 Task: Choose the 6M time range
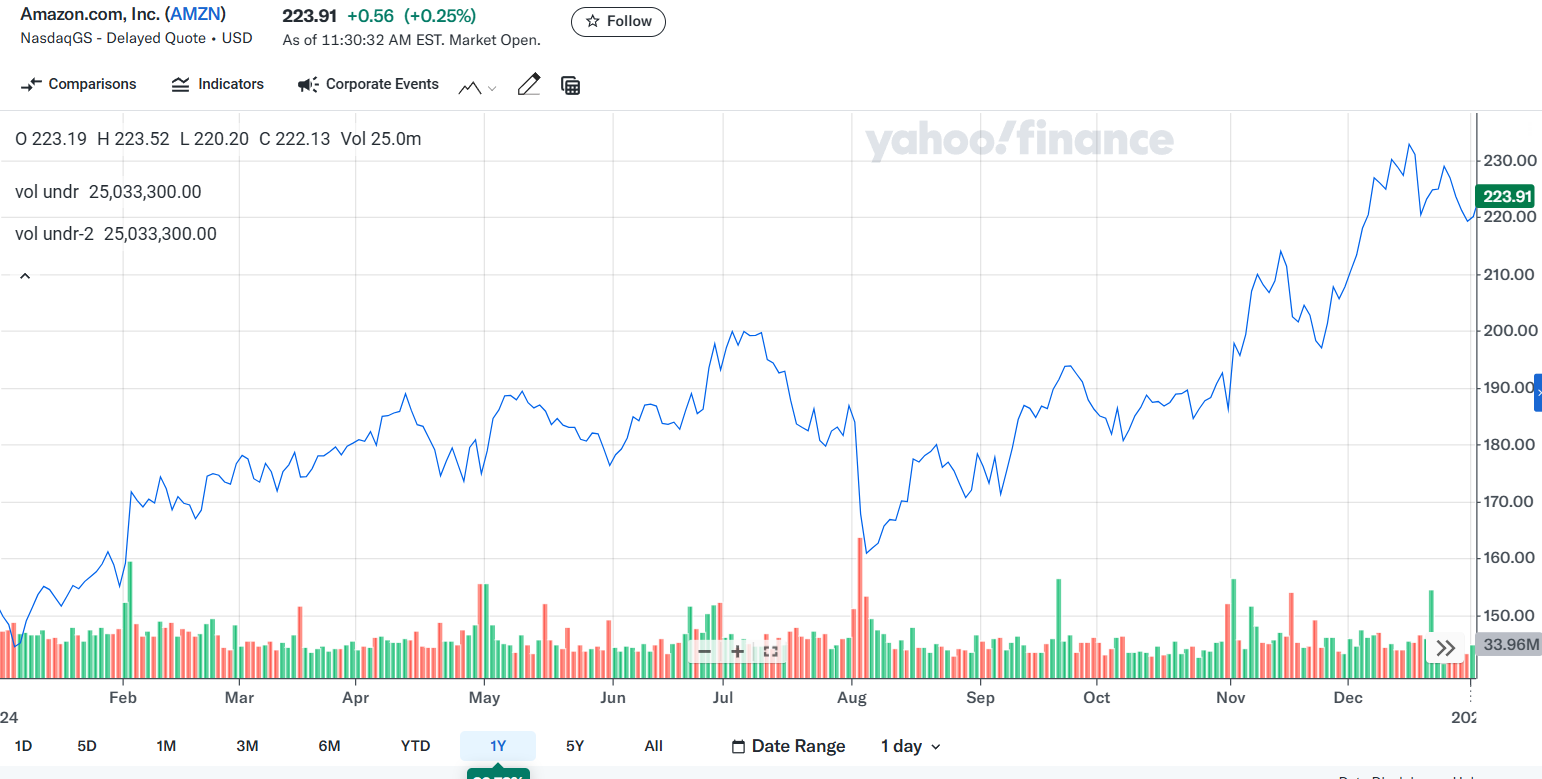329,746
